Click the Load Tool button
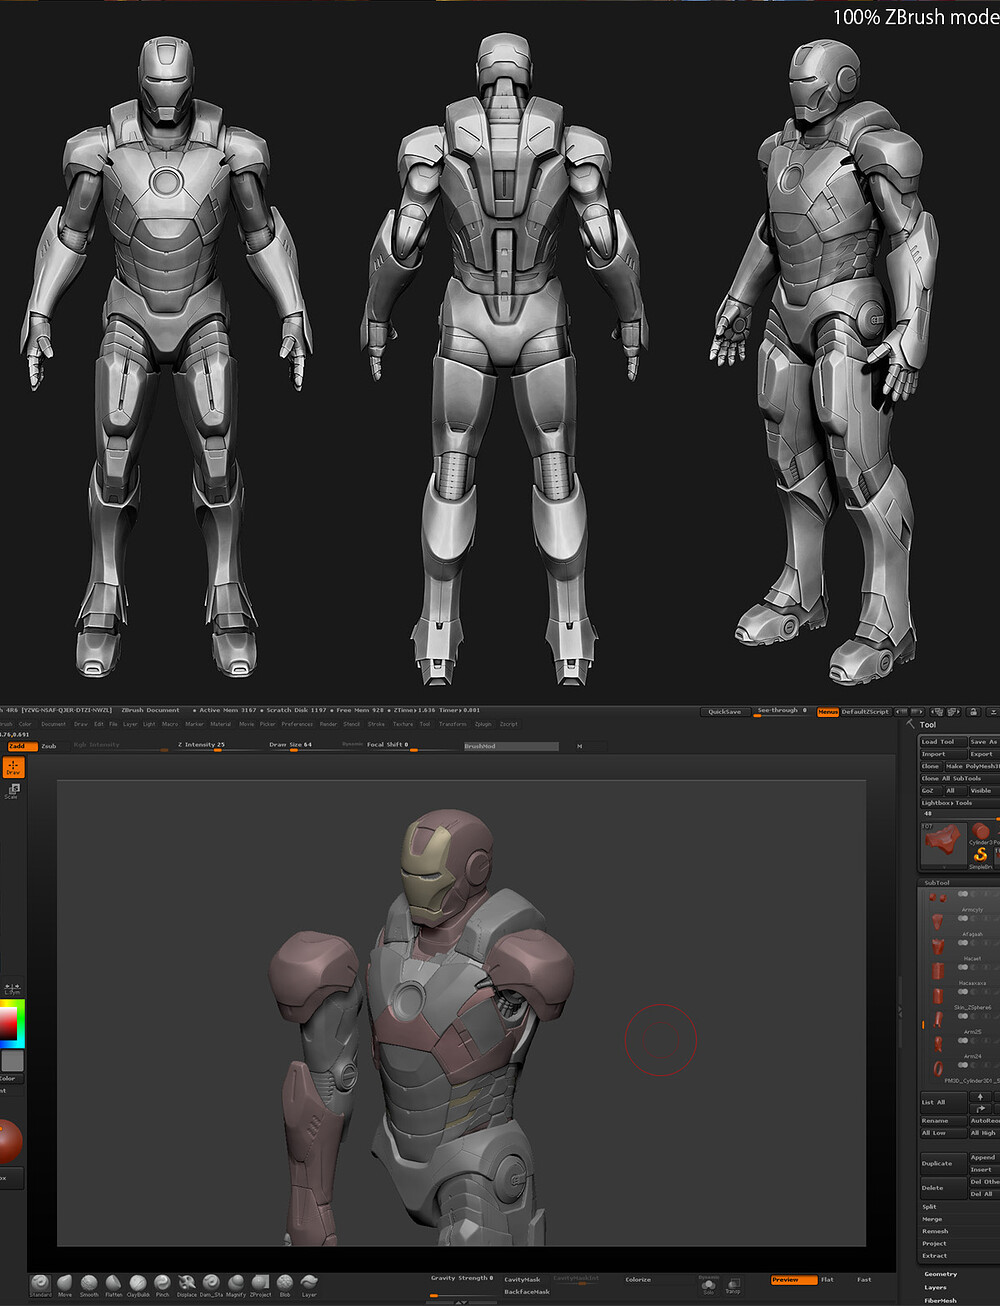The height and width of the screenshot is (1306, 1000). click(942, 742)
